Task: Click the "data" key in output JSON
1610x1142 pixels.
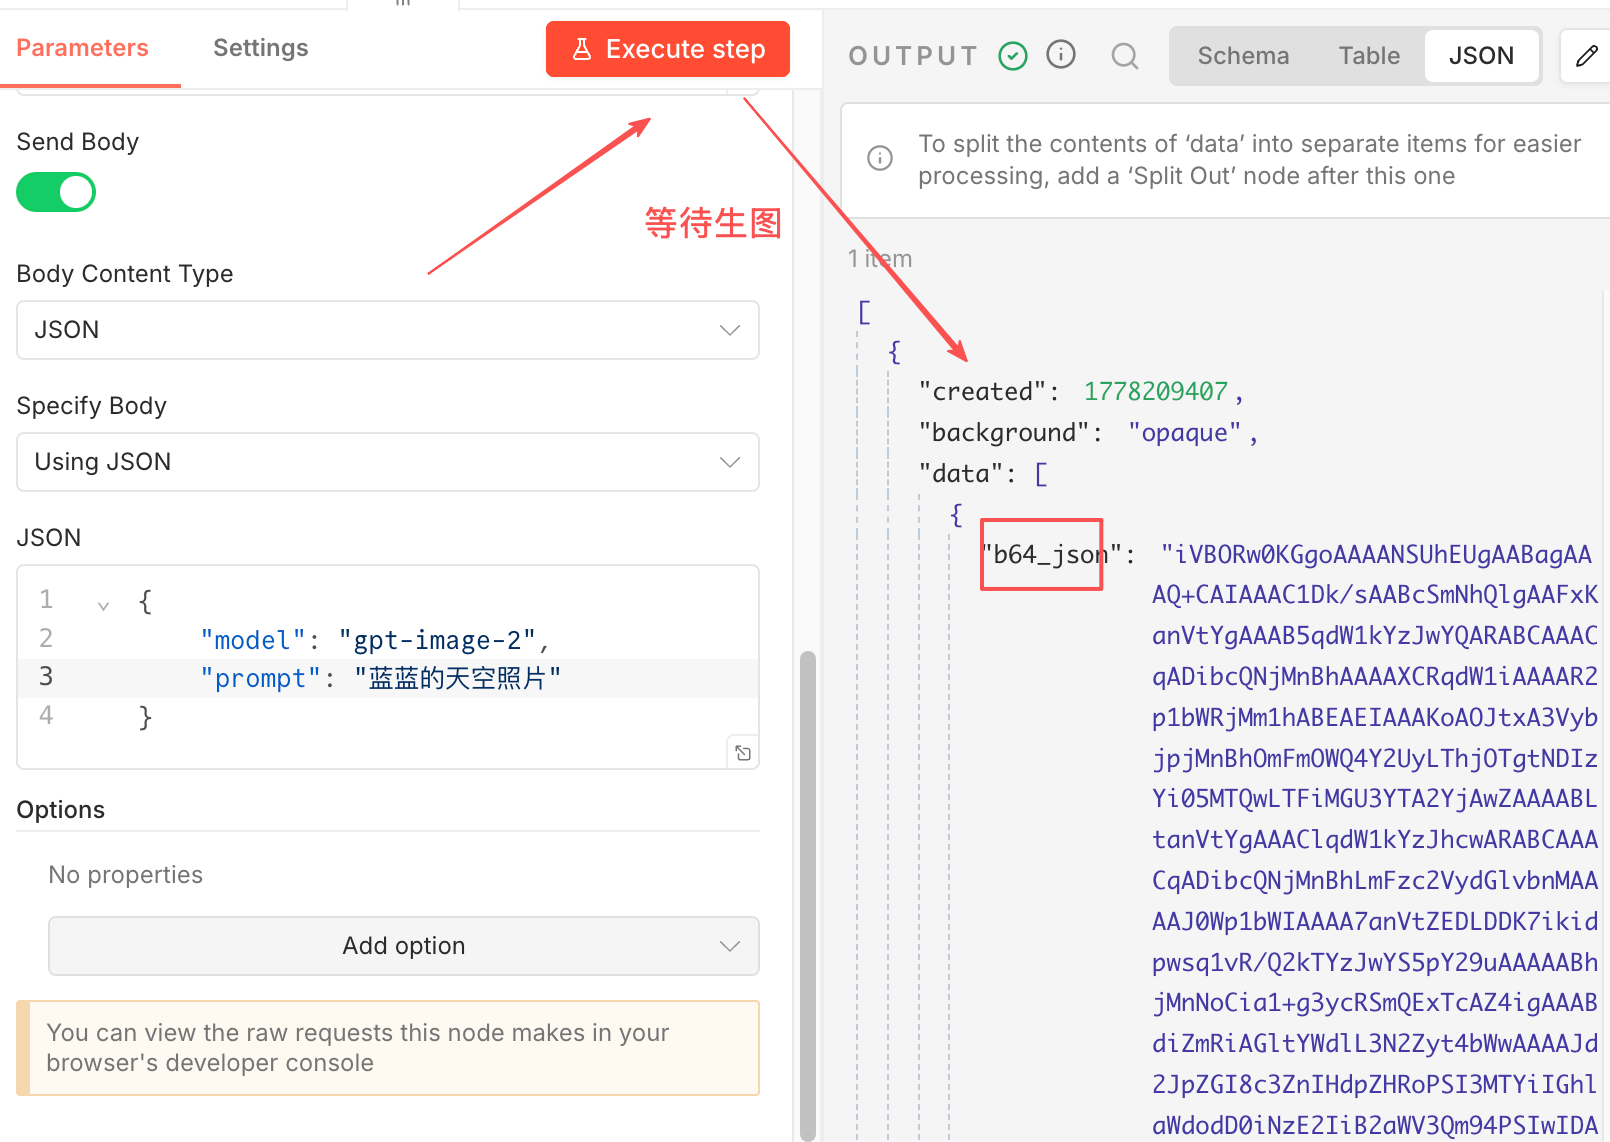Action: point(961,473)
